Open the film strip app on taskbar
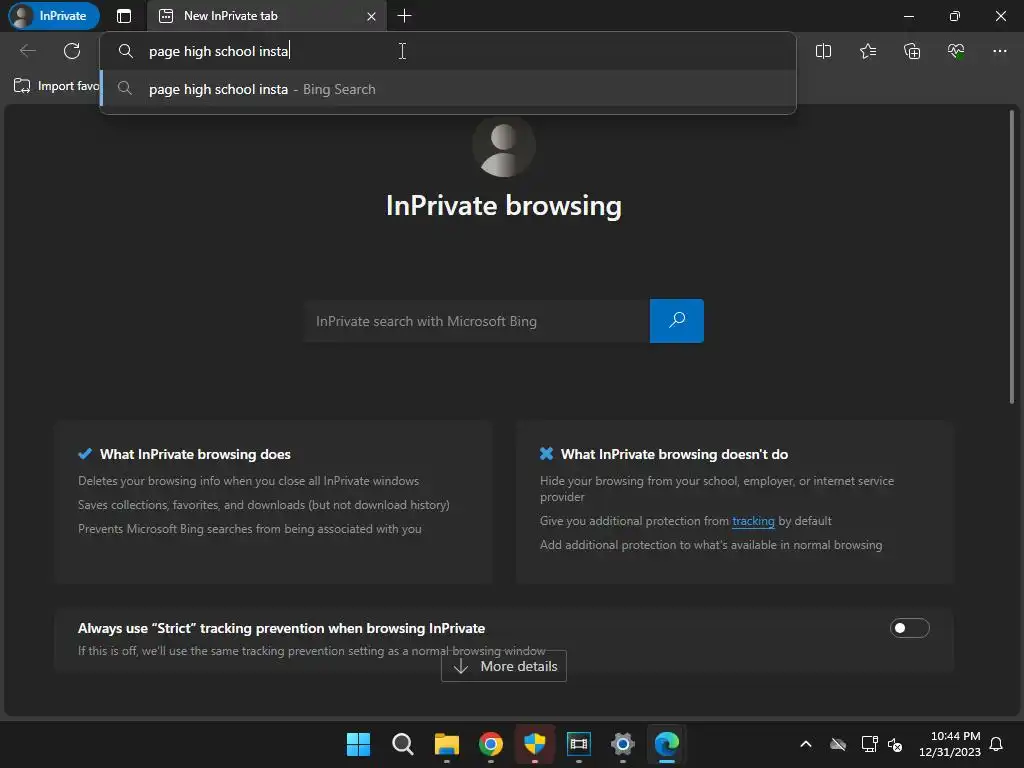Screen dimensions: 1024x768 (579, 744)
